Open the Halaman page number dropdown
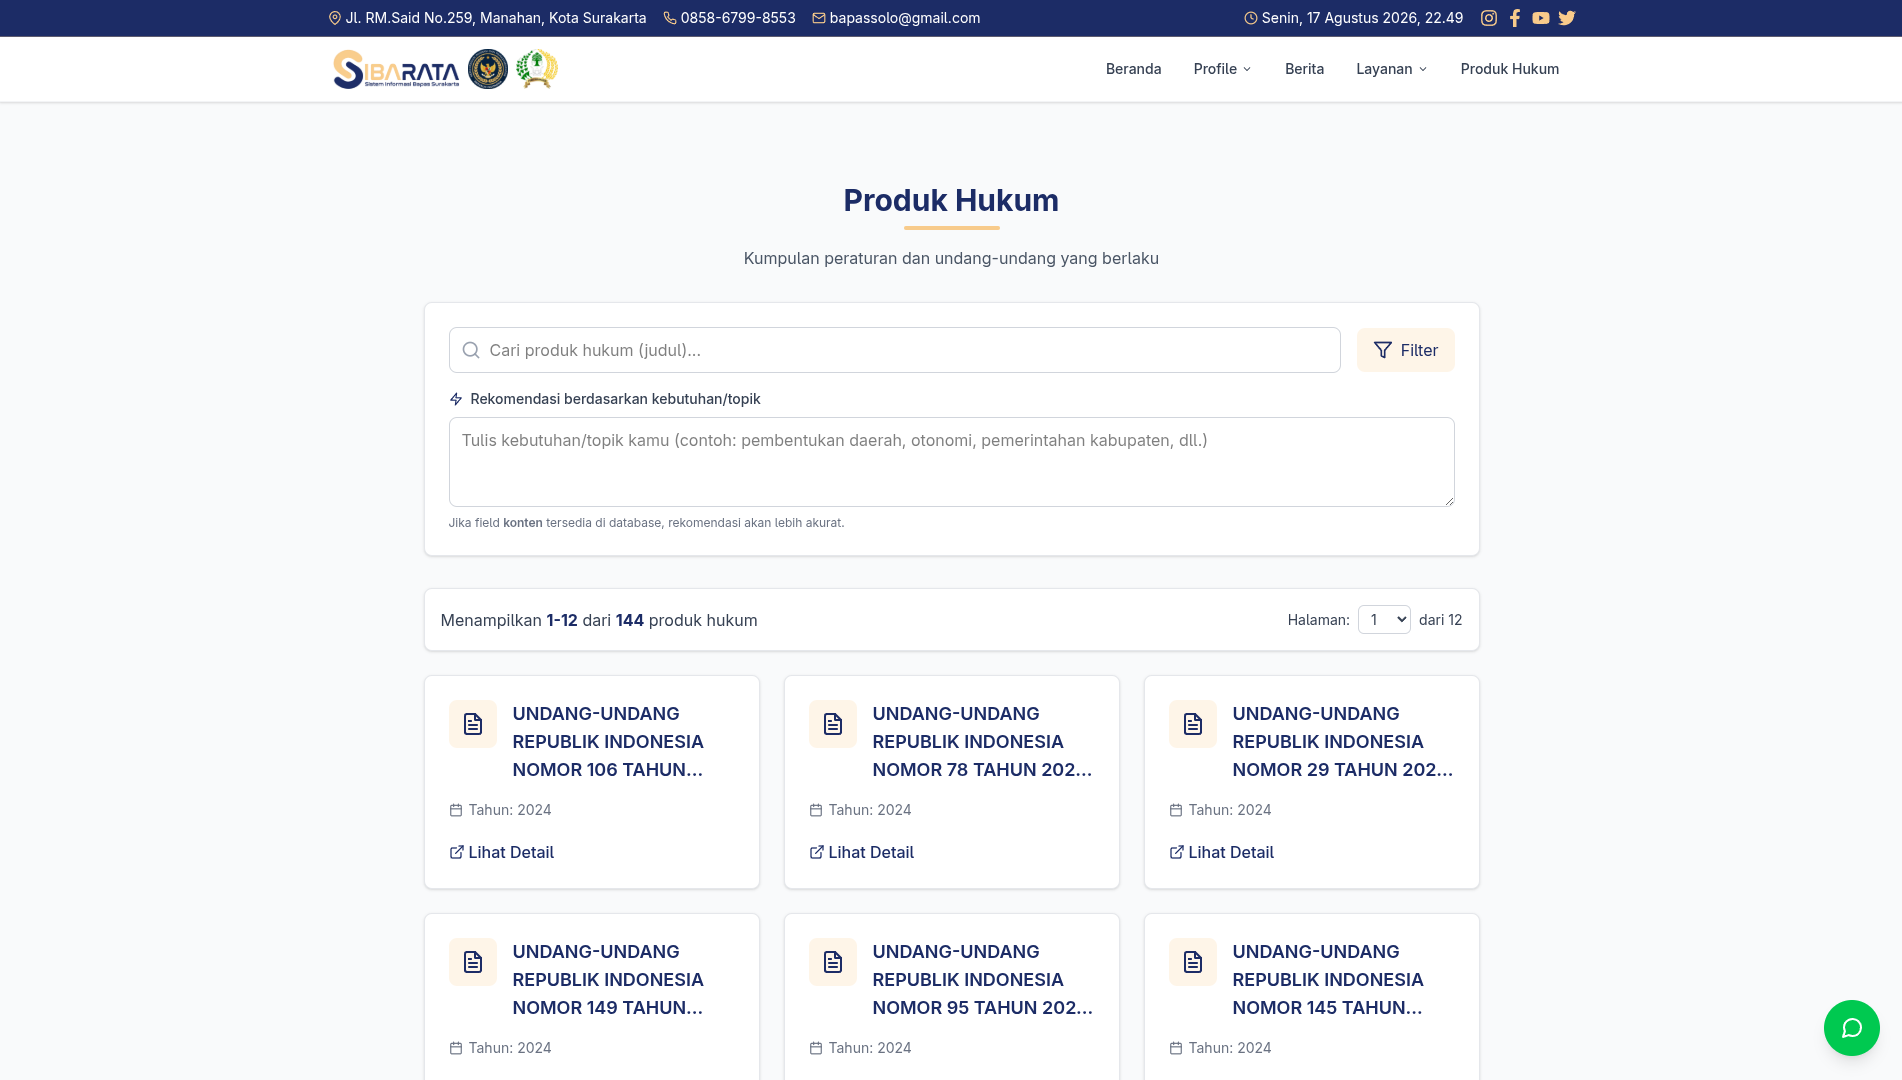The image size is (1902, 1080). tap(1384, 620)
